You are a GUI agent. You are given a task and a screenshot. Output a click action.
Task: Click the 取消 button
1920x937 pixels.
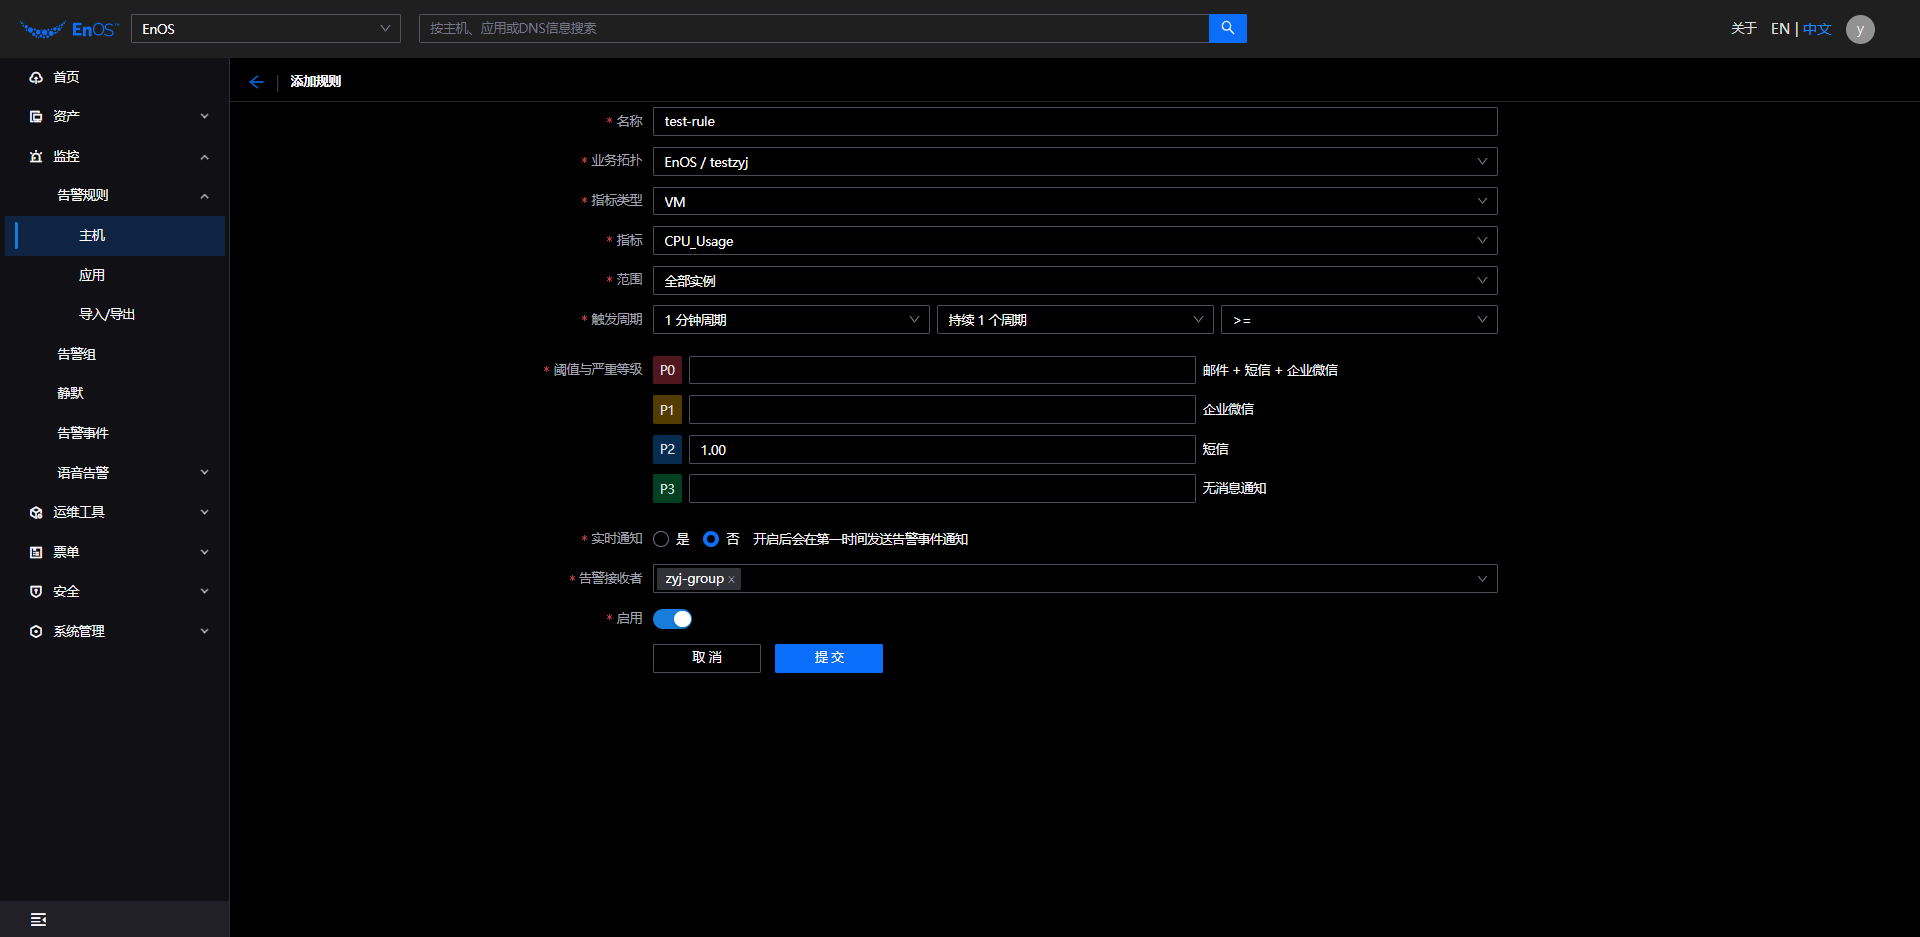707,658
